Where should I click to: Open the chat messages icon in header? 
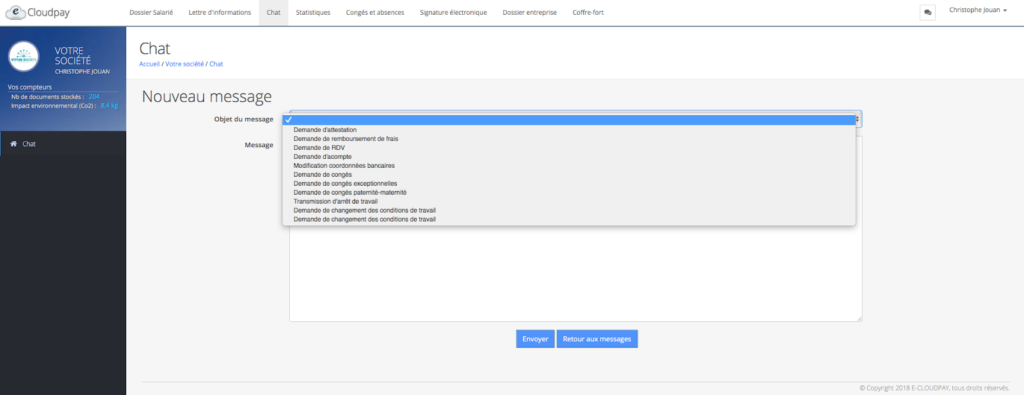click(927, 12)
